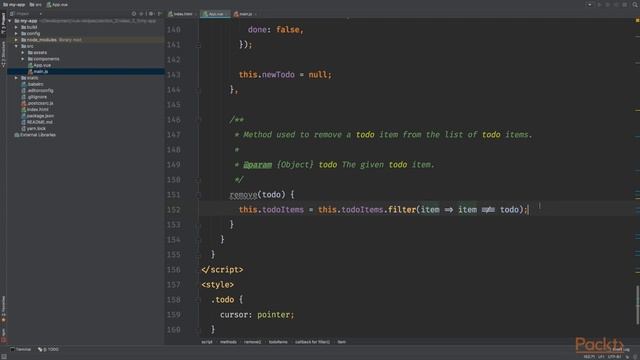Image resolution: width=640 pixels, height=360 pixels.
Task: Open the Project view selector dropdown
Action: 27,14
